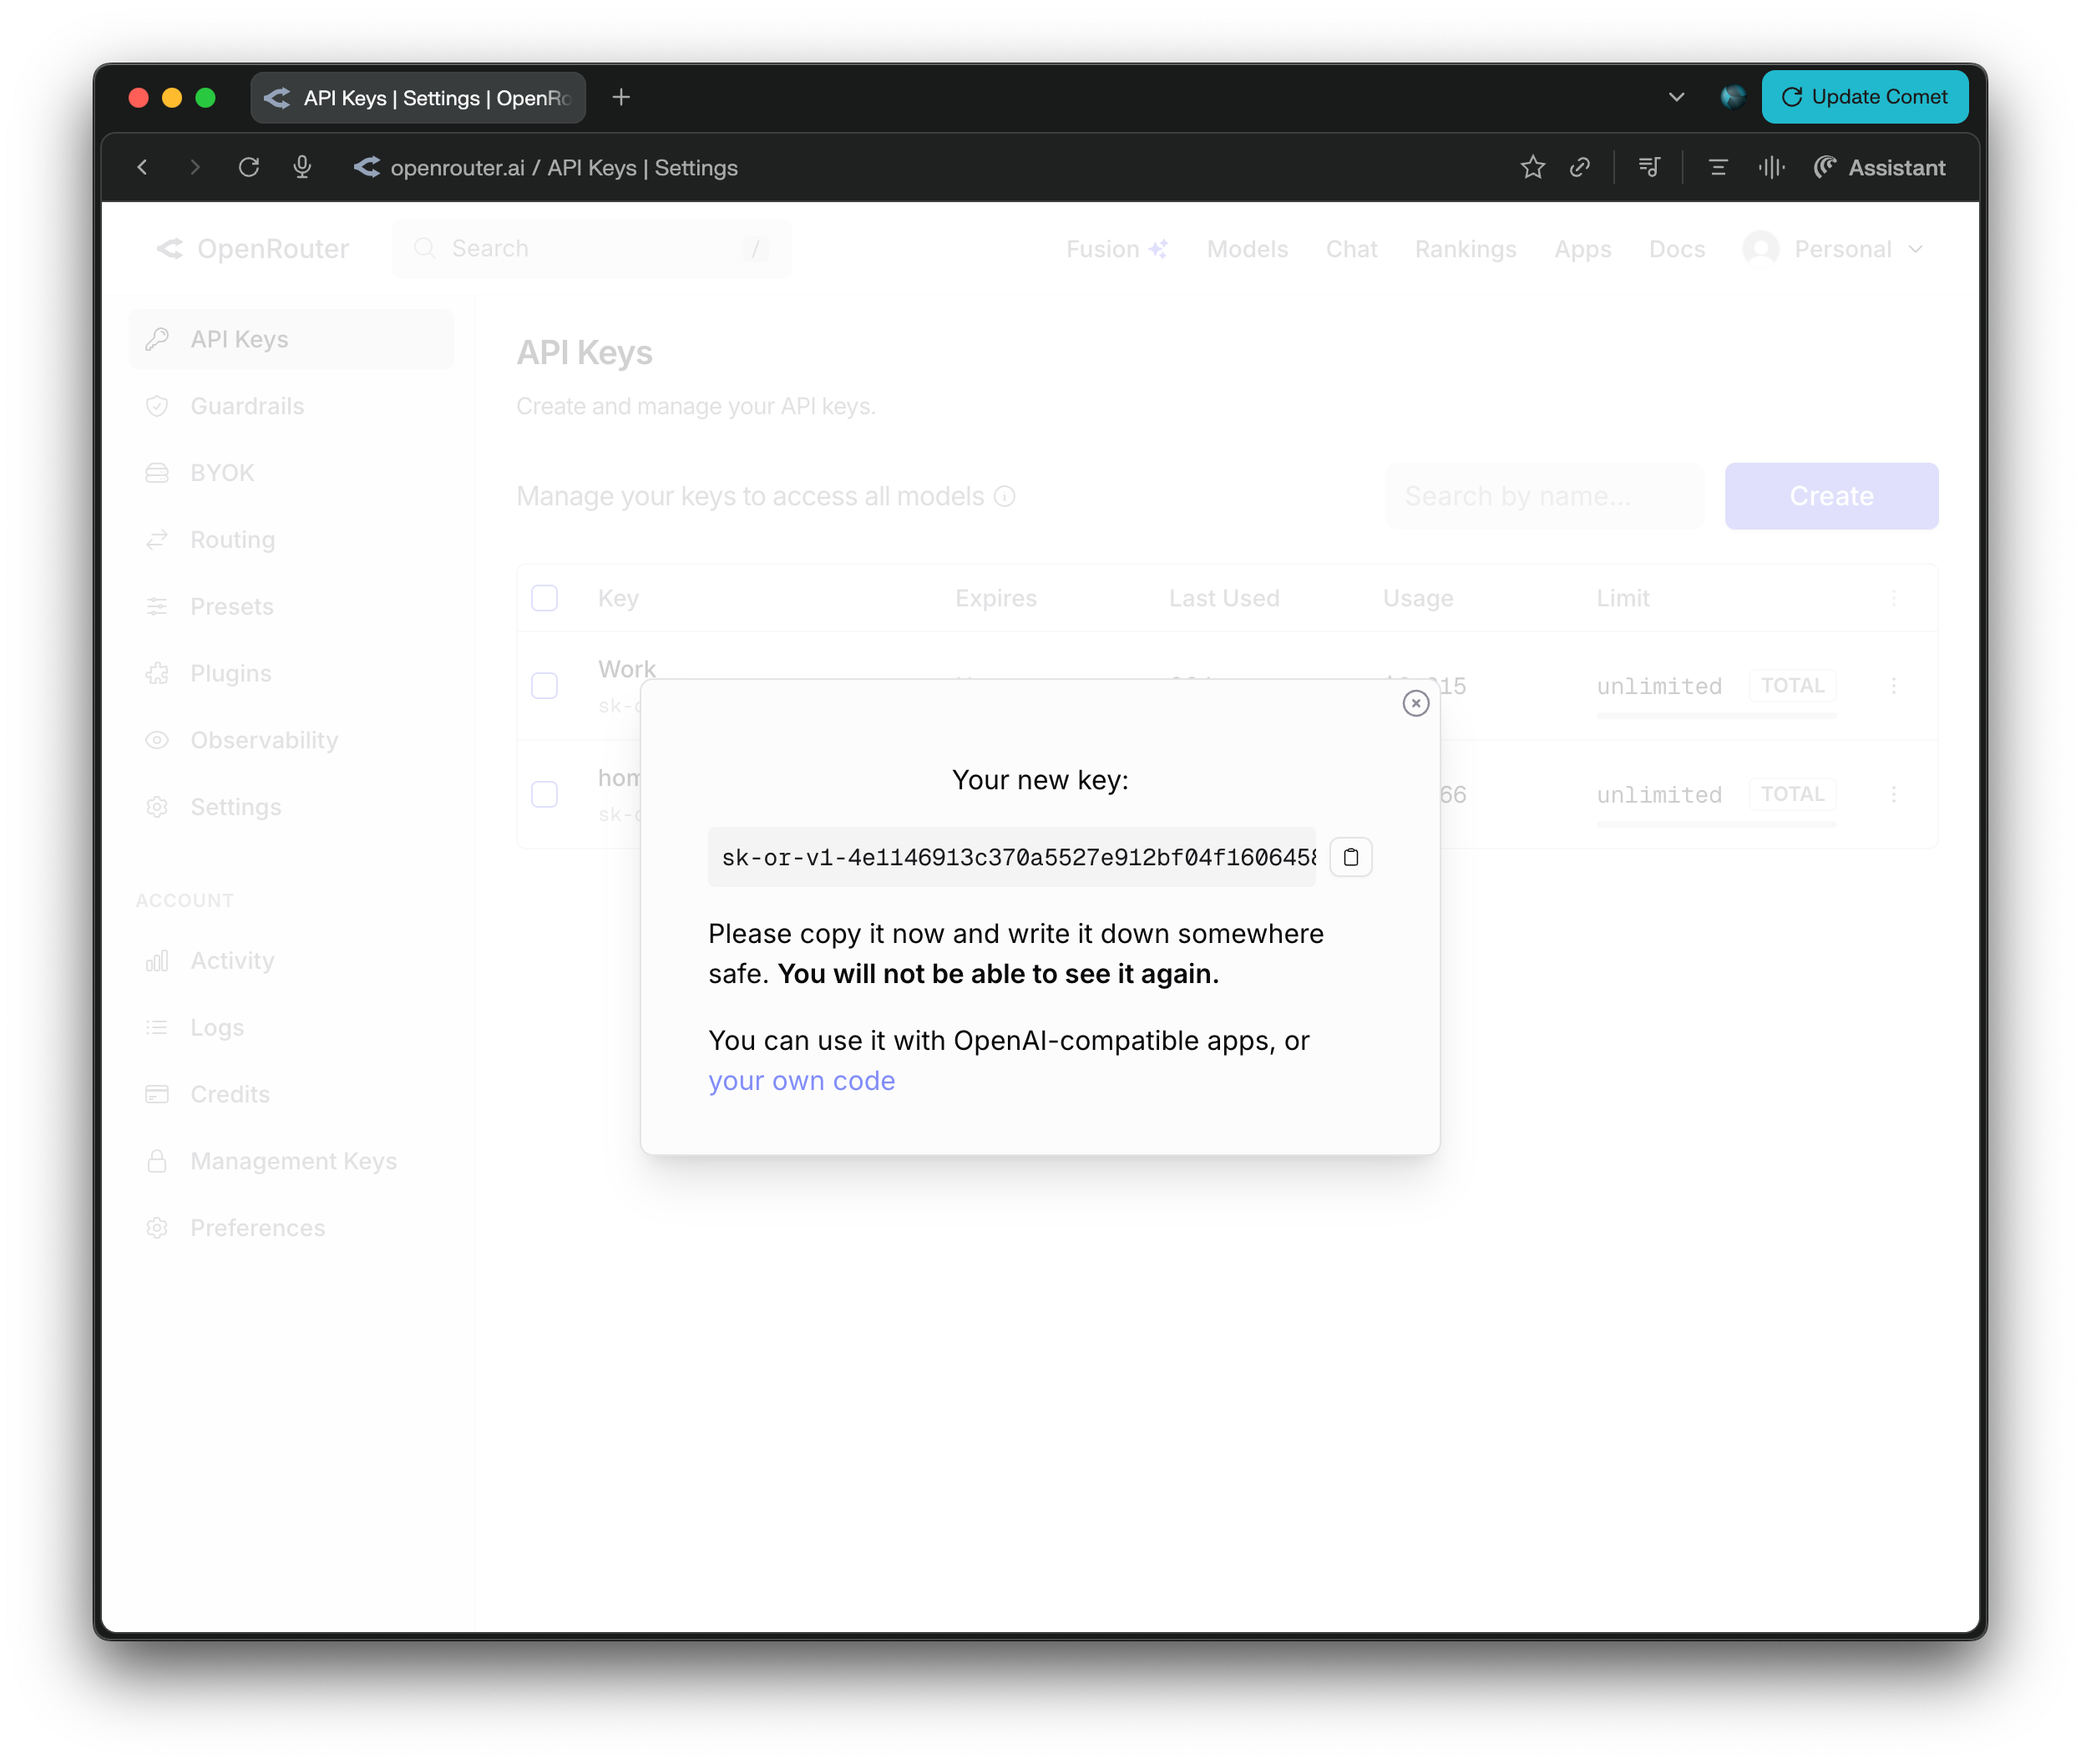Image resolution: width=2081 pixels, height=1764 pixels.
Task: Open the Docs nav item
Action: (x=1677, y=249)
